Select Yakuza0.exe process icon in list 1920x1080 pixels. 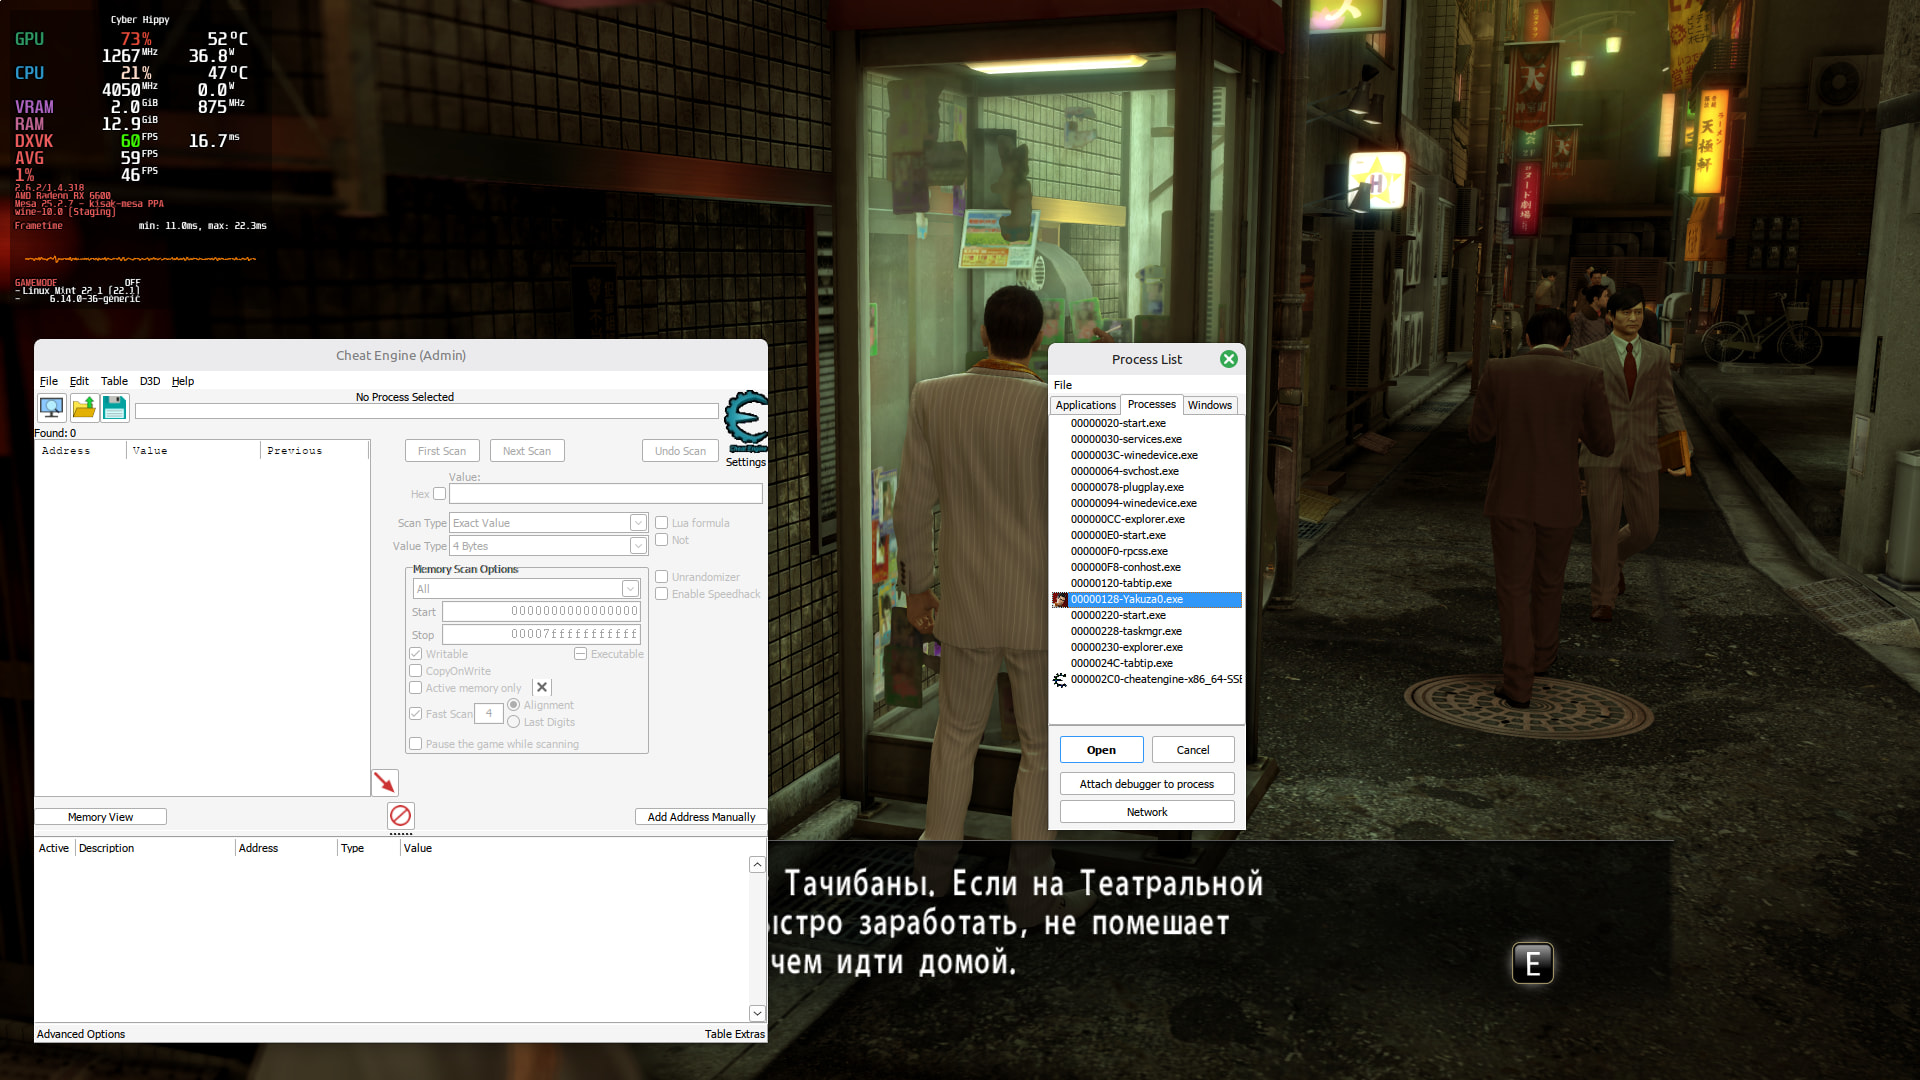pyautogui.click(x=1060, y=600)
